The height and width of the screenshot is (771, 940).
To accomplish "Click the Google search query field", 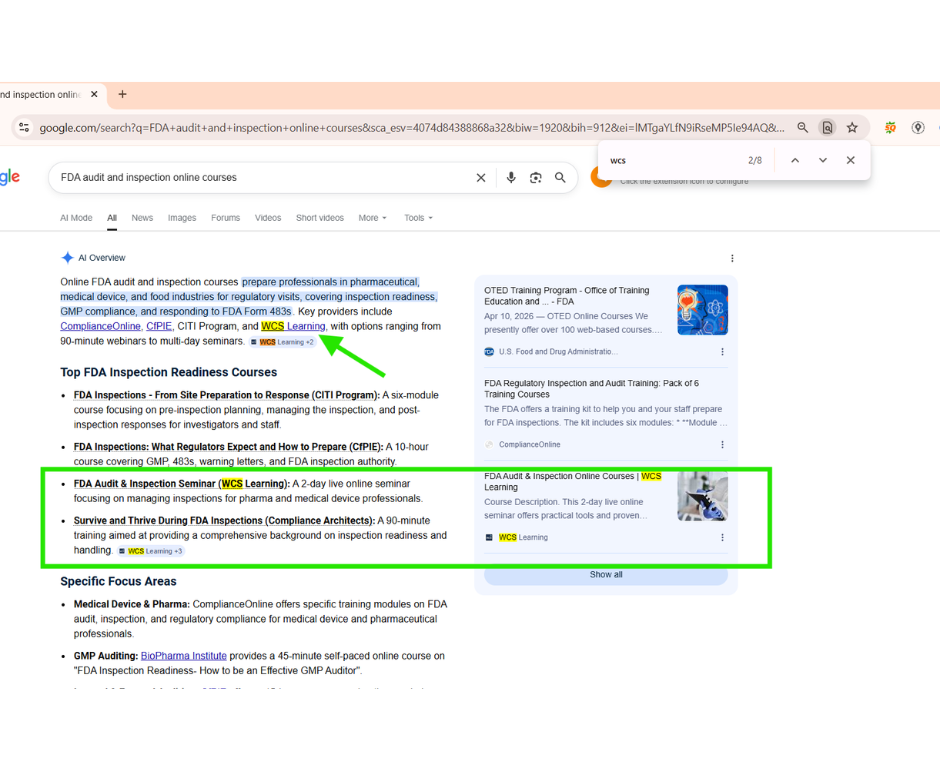I will 264,177.
